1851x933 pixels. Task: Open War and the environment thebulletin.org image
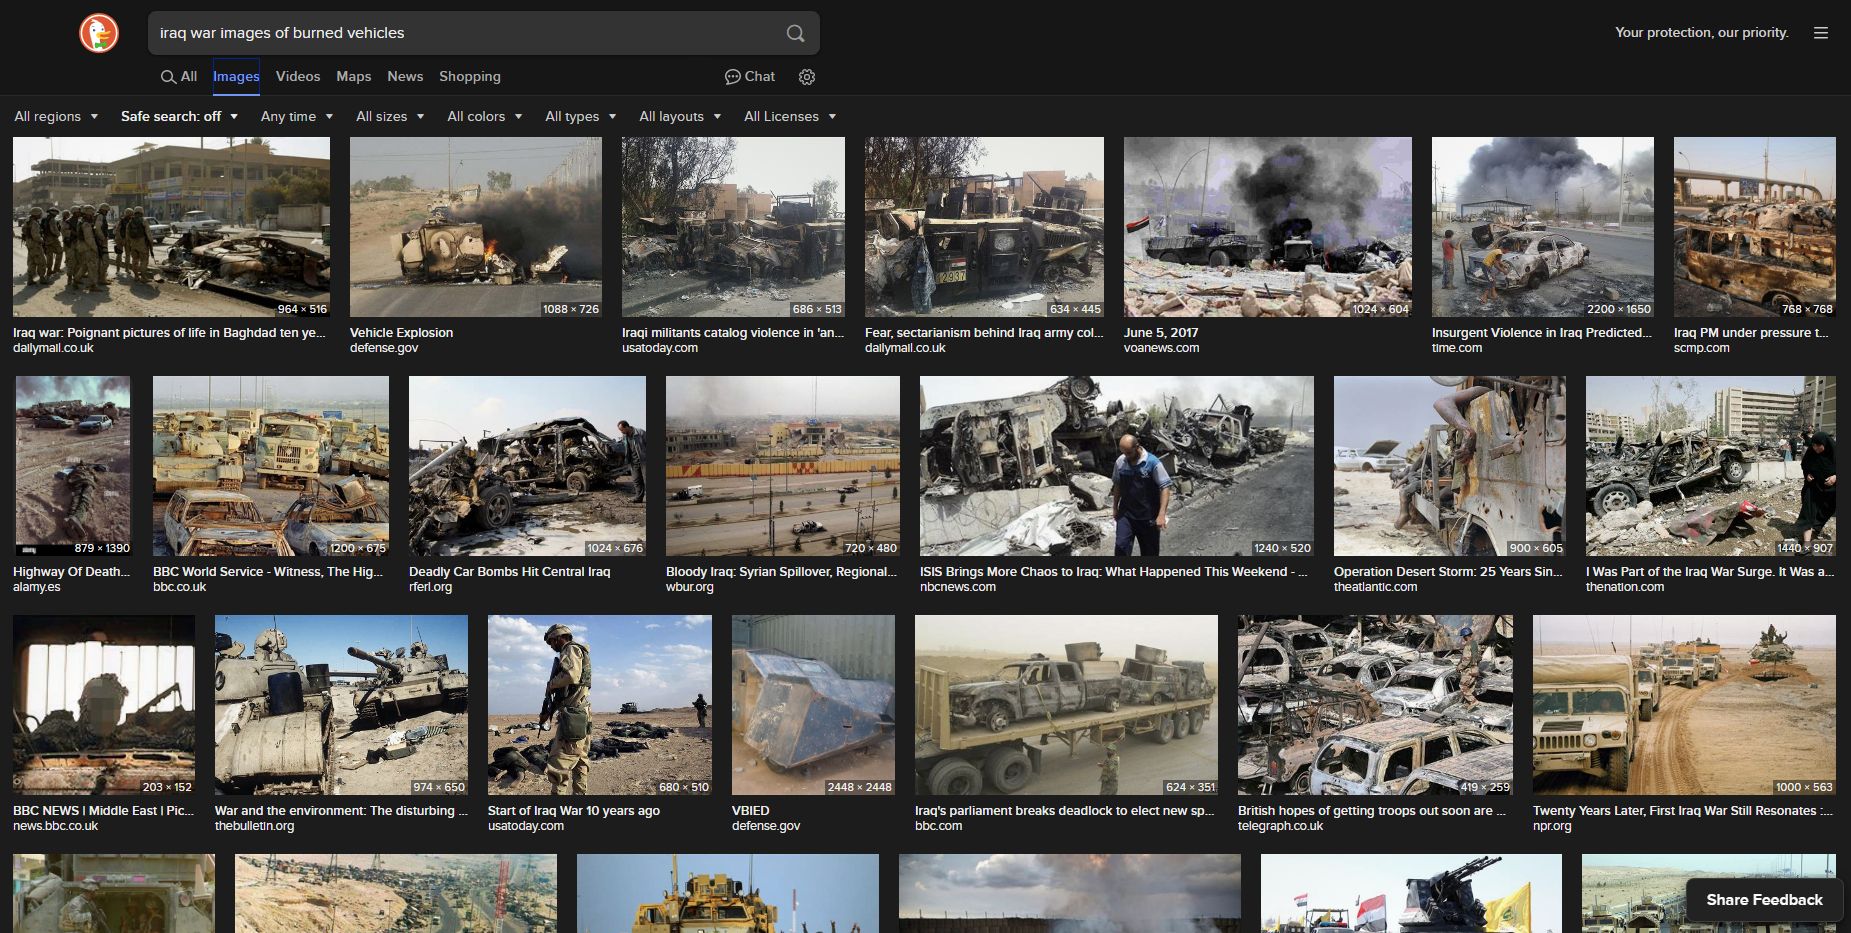click(x=341, y=705)
